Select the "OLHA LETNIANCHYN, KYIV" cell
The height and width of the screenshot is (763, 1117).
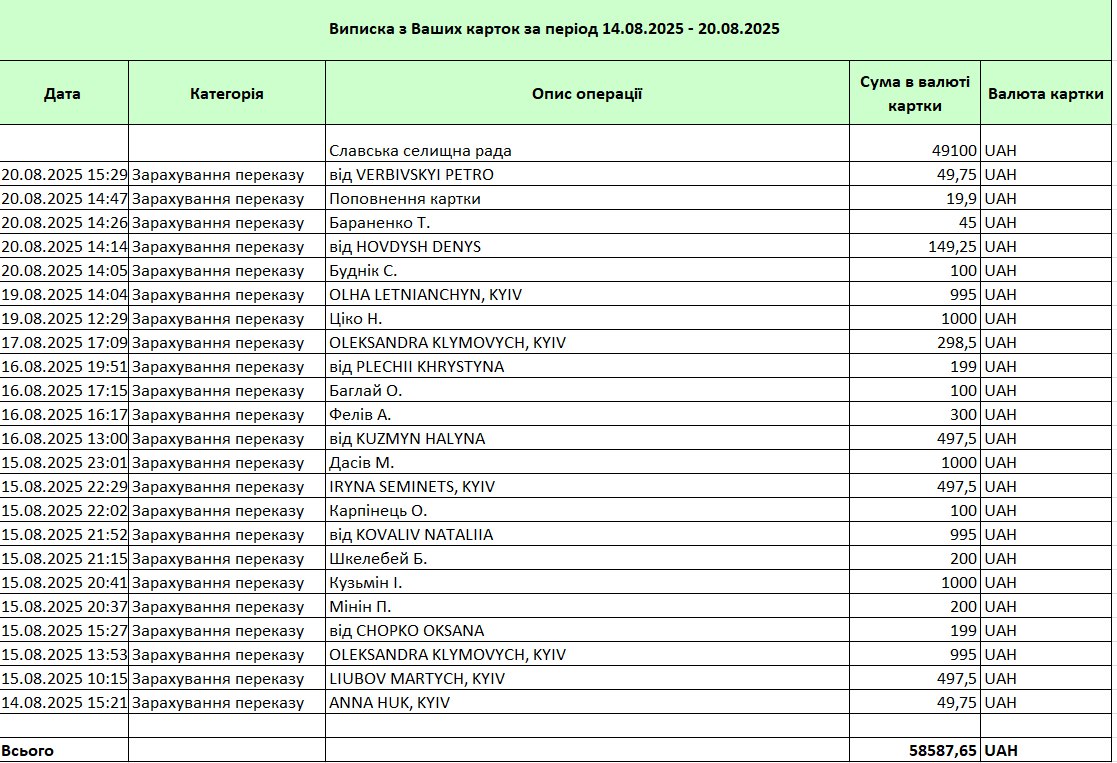(x=426, y=295)
